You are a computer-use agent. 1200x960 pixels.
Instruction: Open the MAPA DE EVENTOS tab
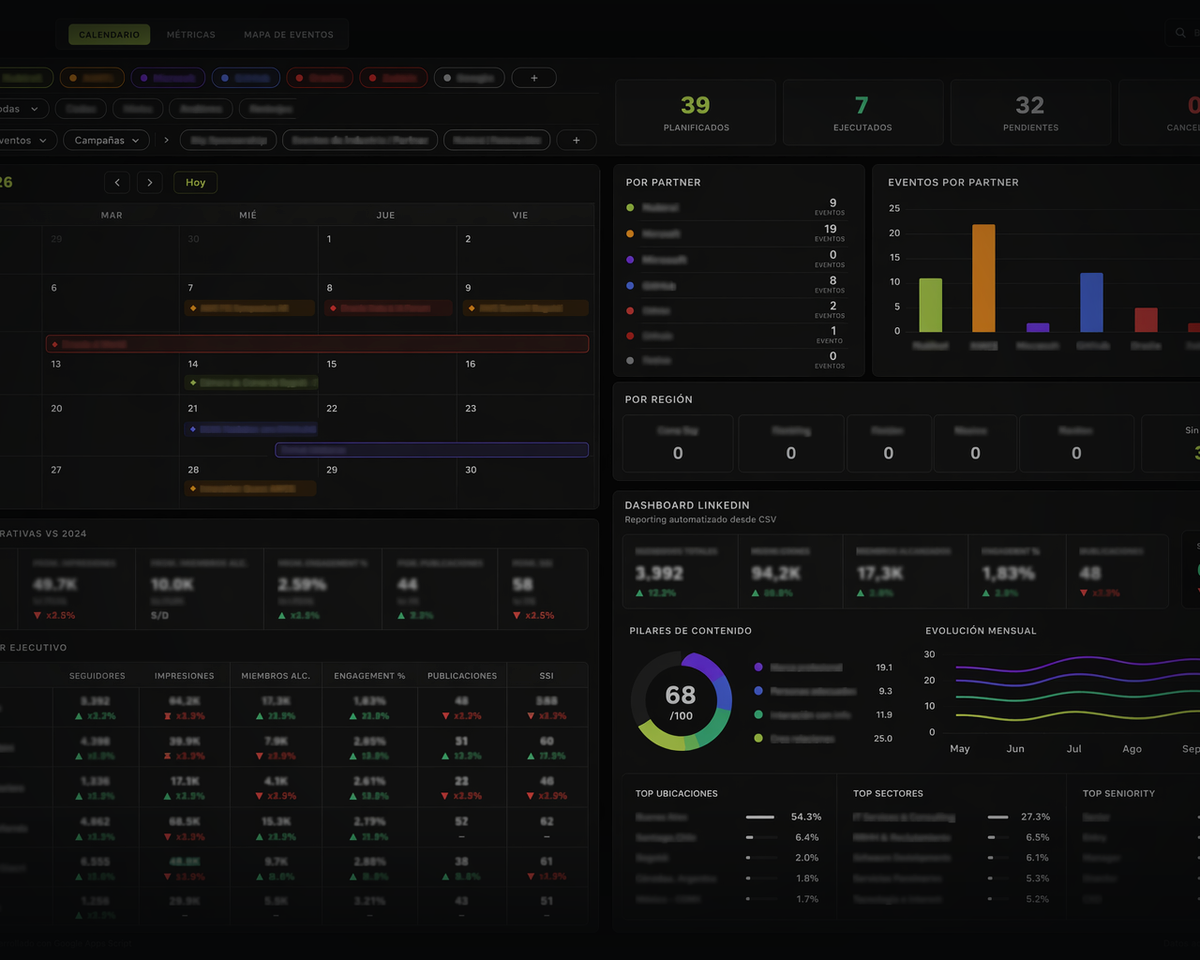[289, 33]
